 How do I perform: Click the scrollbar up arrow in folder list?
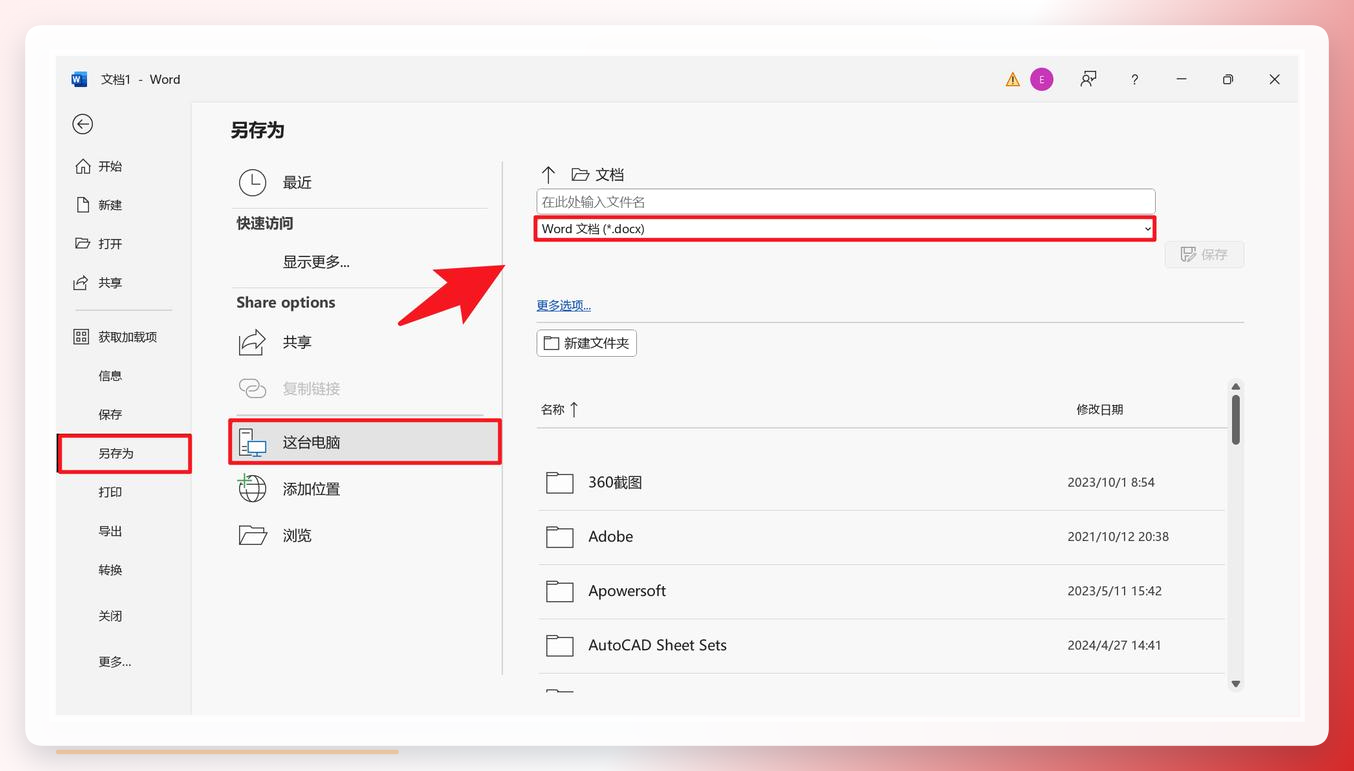(1236, 387)
